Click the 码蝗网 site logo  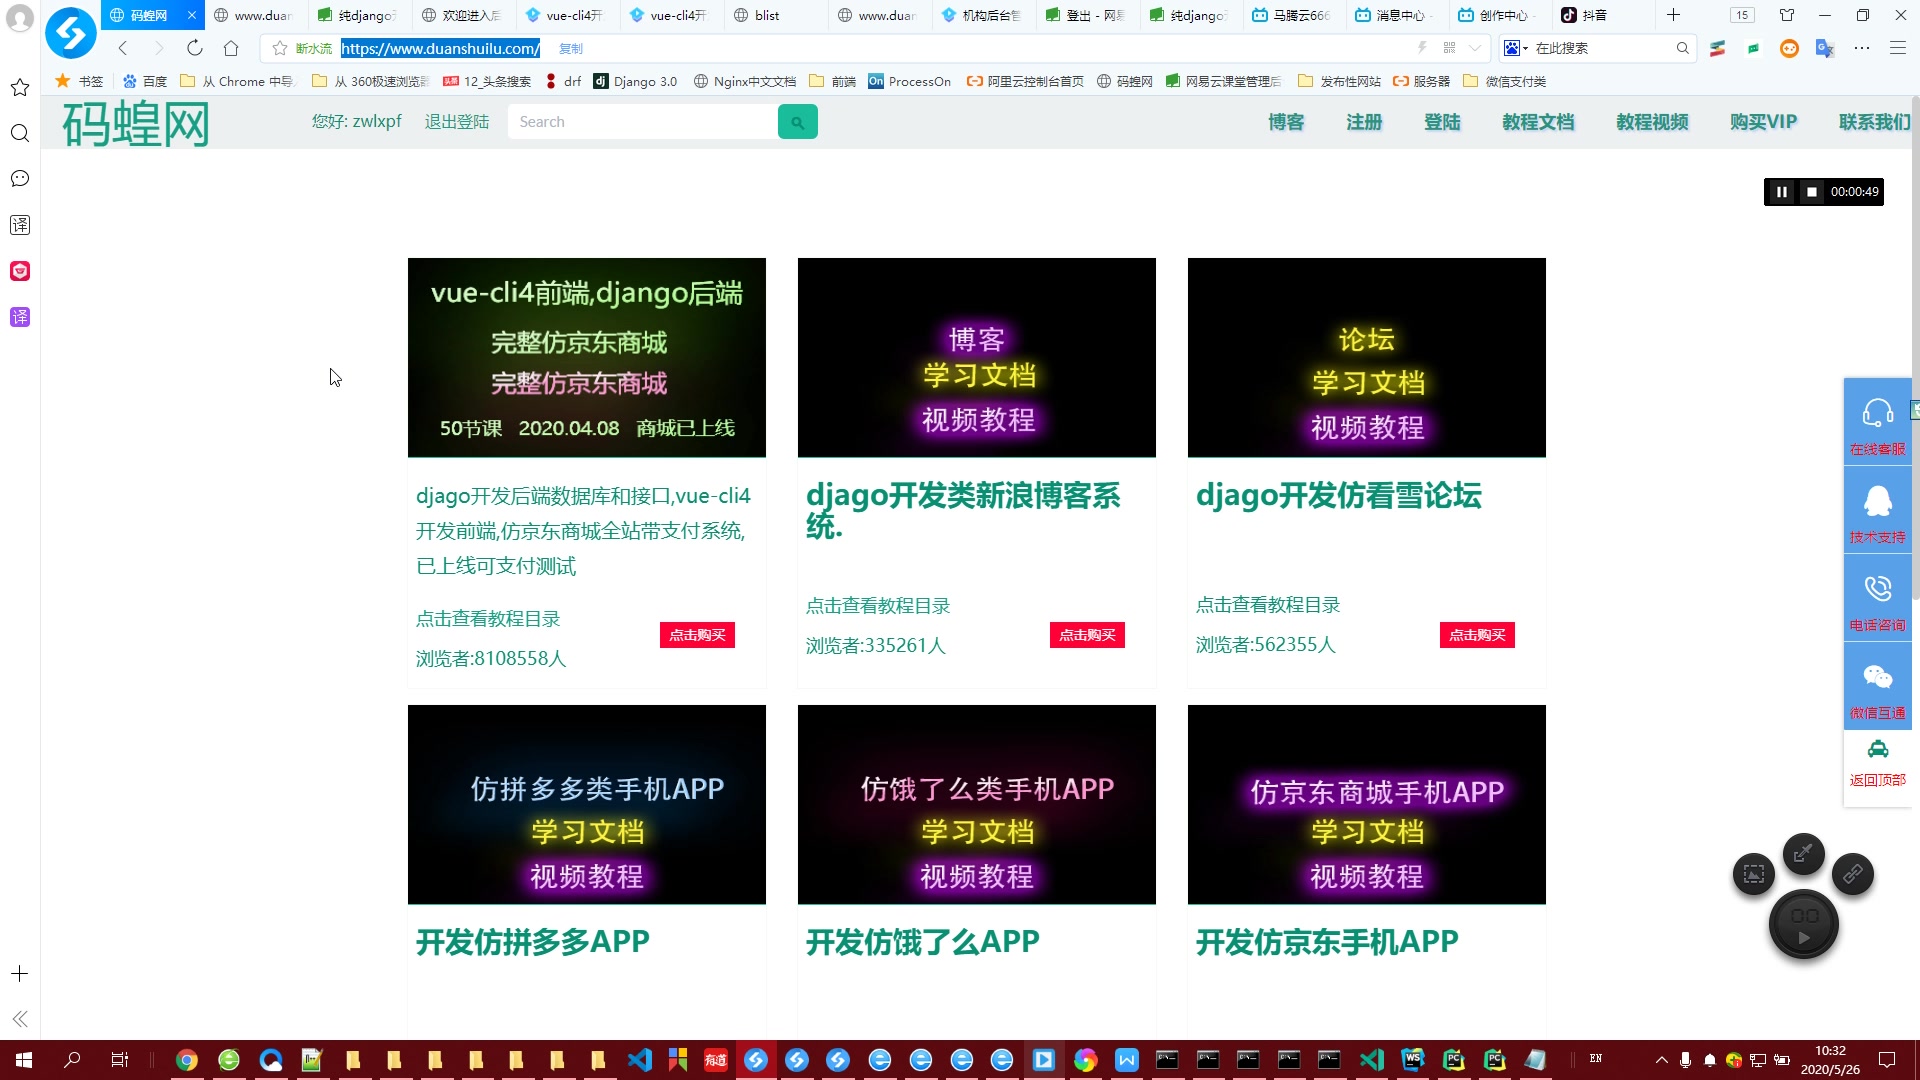point(136,125)
